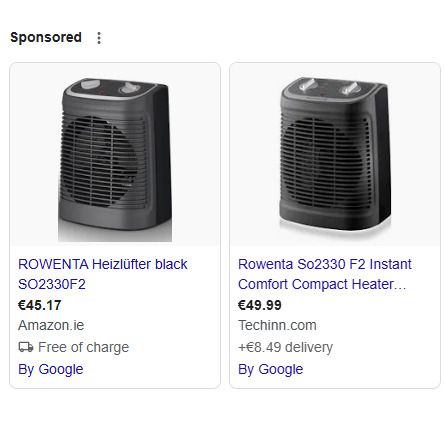Open the ROWENTA Heizlüfter black SO2330F2 link
The width and height of the screenshot is (445, 421).
pos(103,274)
